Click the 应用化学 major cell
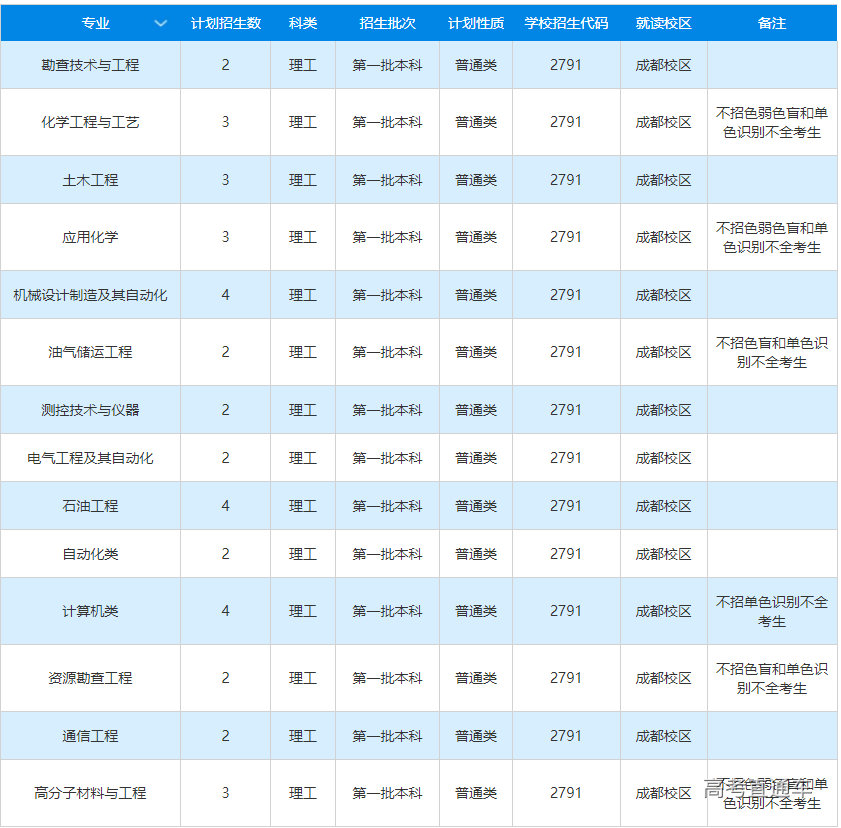The width and height of the screenshot is (841, 828). click(x=90, y=237)
